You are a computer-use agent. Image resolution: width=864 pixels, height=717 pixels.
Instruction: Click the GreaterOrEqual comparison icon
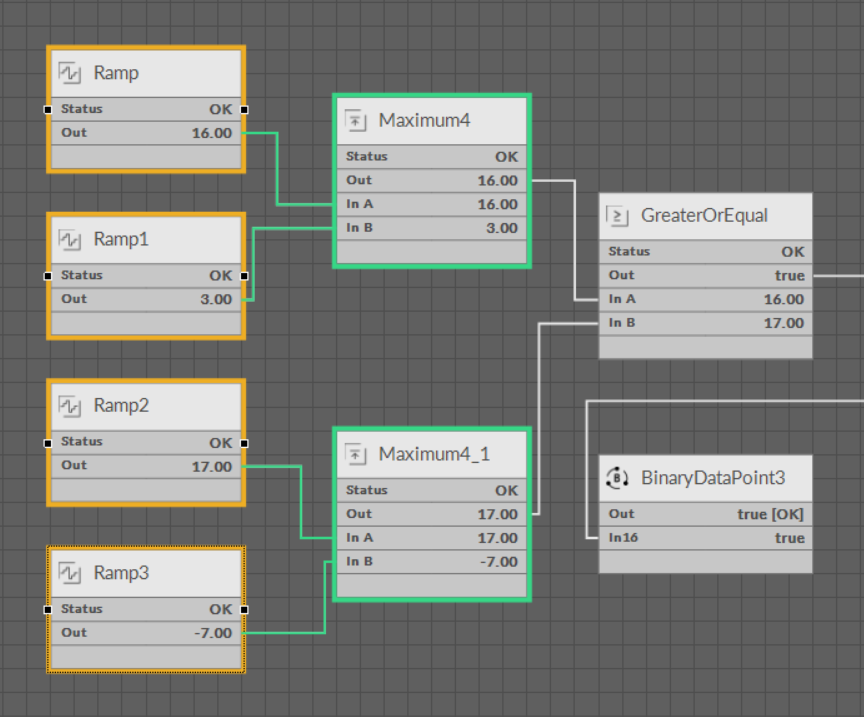618,215
